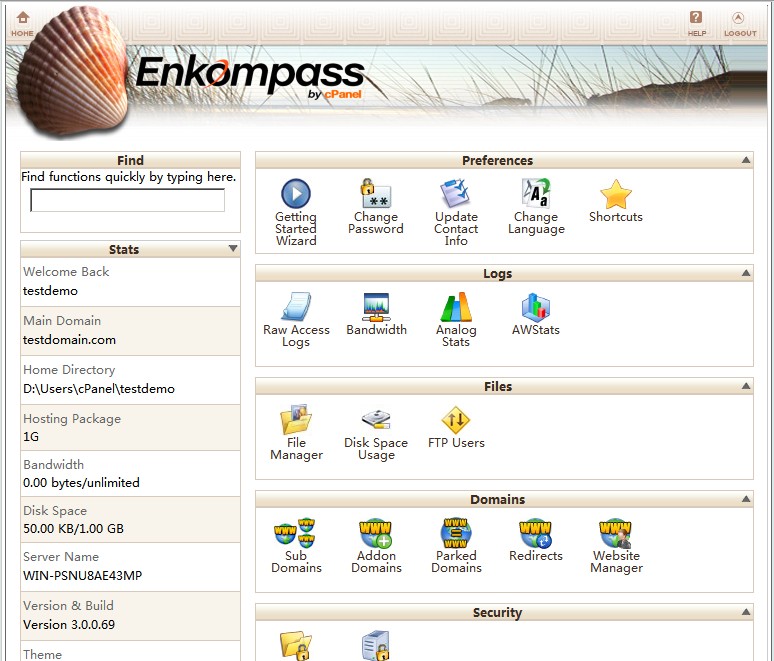The image size is (774, 661).
Task: Collapse the Stats panel arrow
Action: point(233,248)
